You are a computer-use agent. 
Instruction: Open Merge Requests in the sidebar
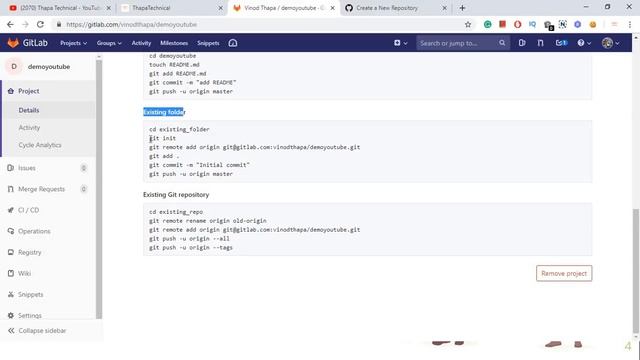coord(41,189)
